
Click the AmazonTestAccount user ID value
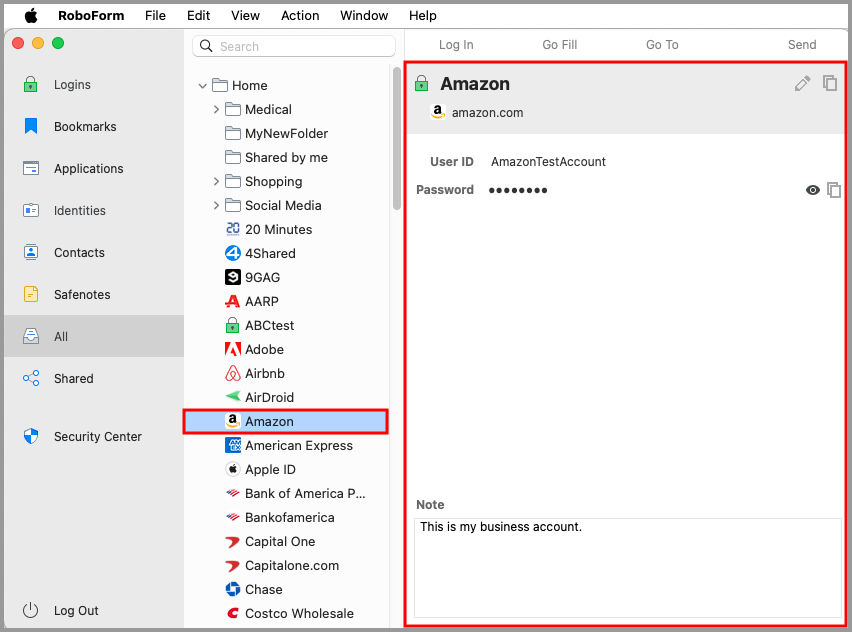(548, 161)
